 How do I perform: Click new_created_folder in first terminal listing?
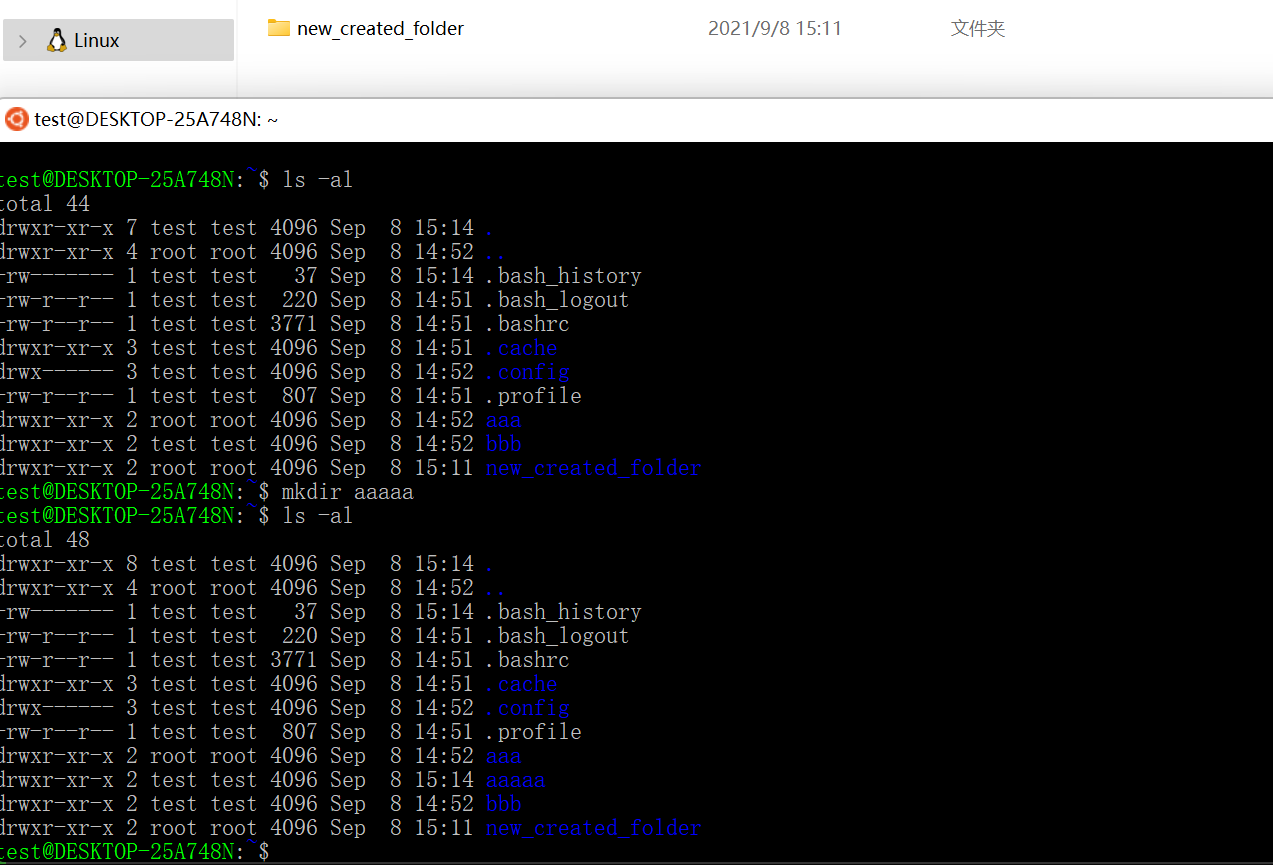(x=594, y=468)
